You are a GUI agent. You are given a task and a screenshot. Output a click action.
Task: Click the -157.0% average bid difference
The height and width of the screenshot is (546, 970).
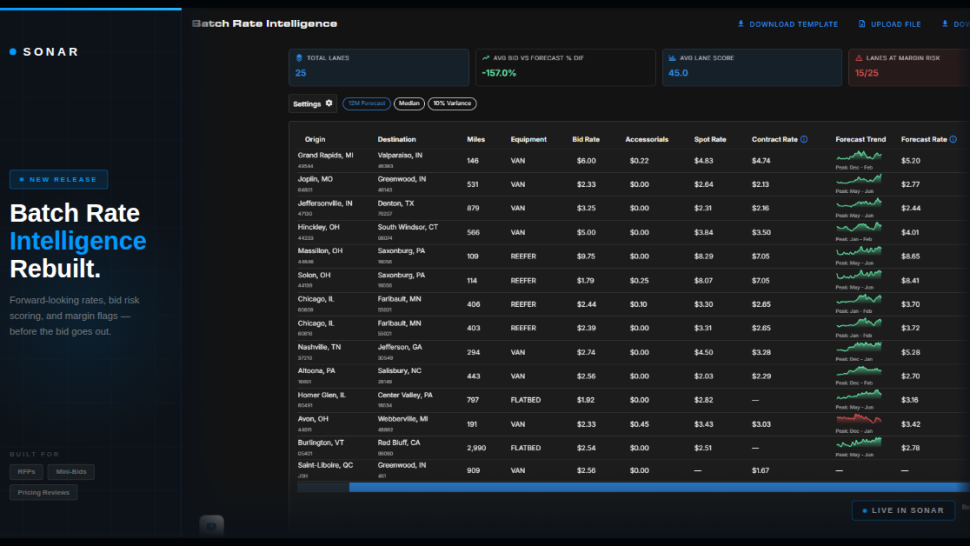(x=499, y=73)
